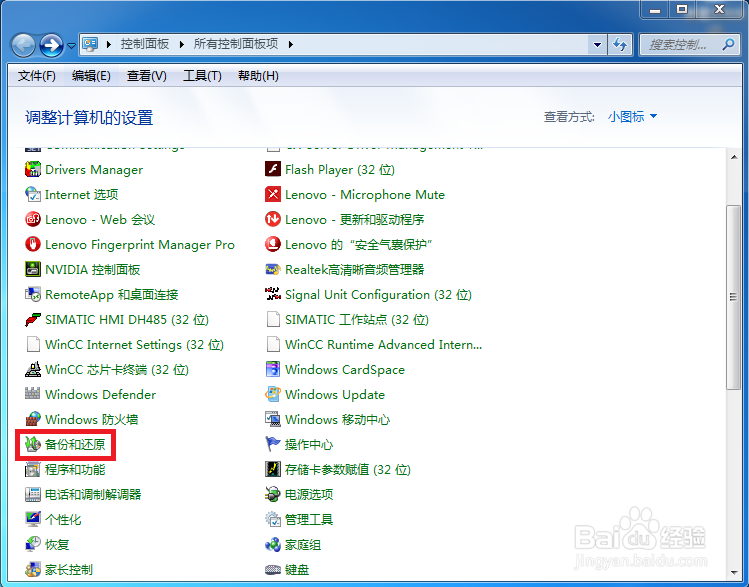Open the 个性化 icon
The height and width of the screenshot is (587, 749).
point(33,519)
